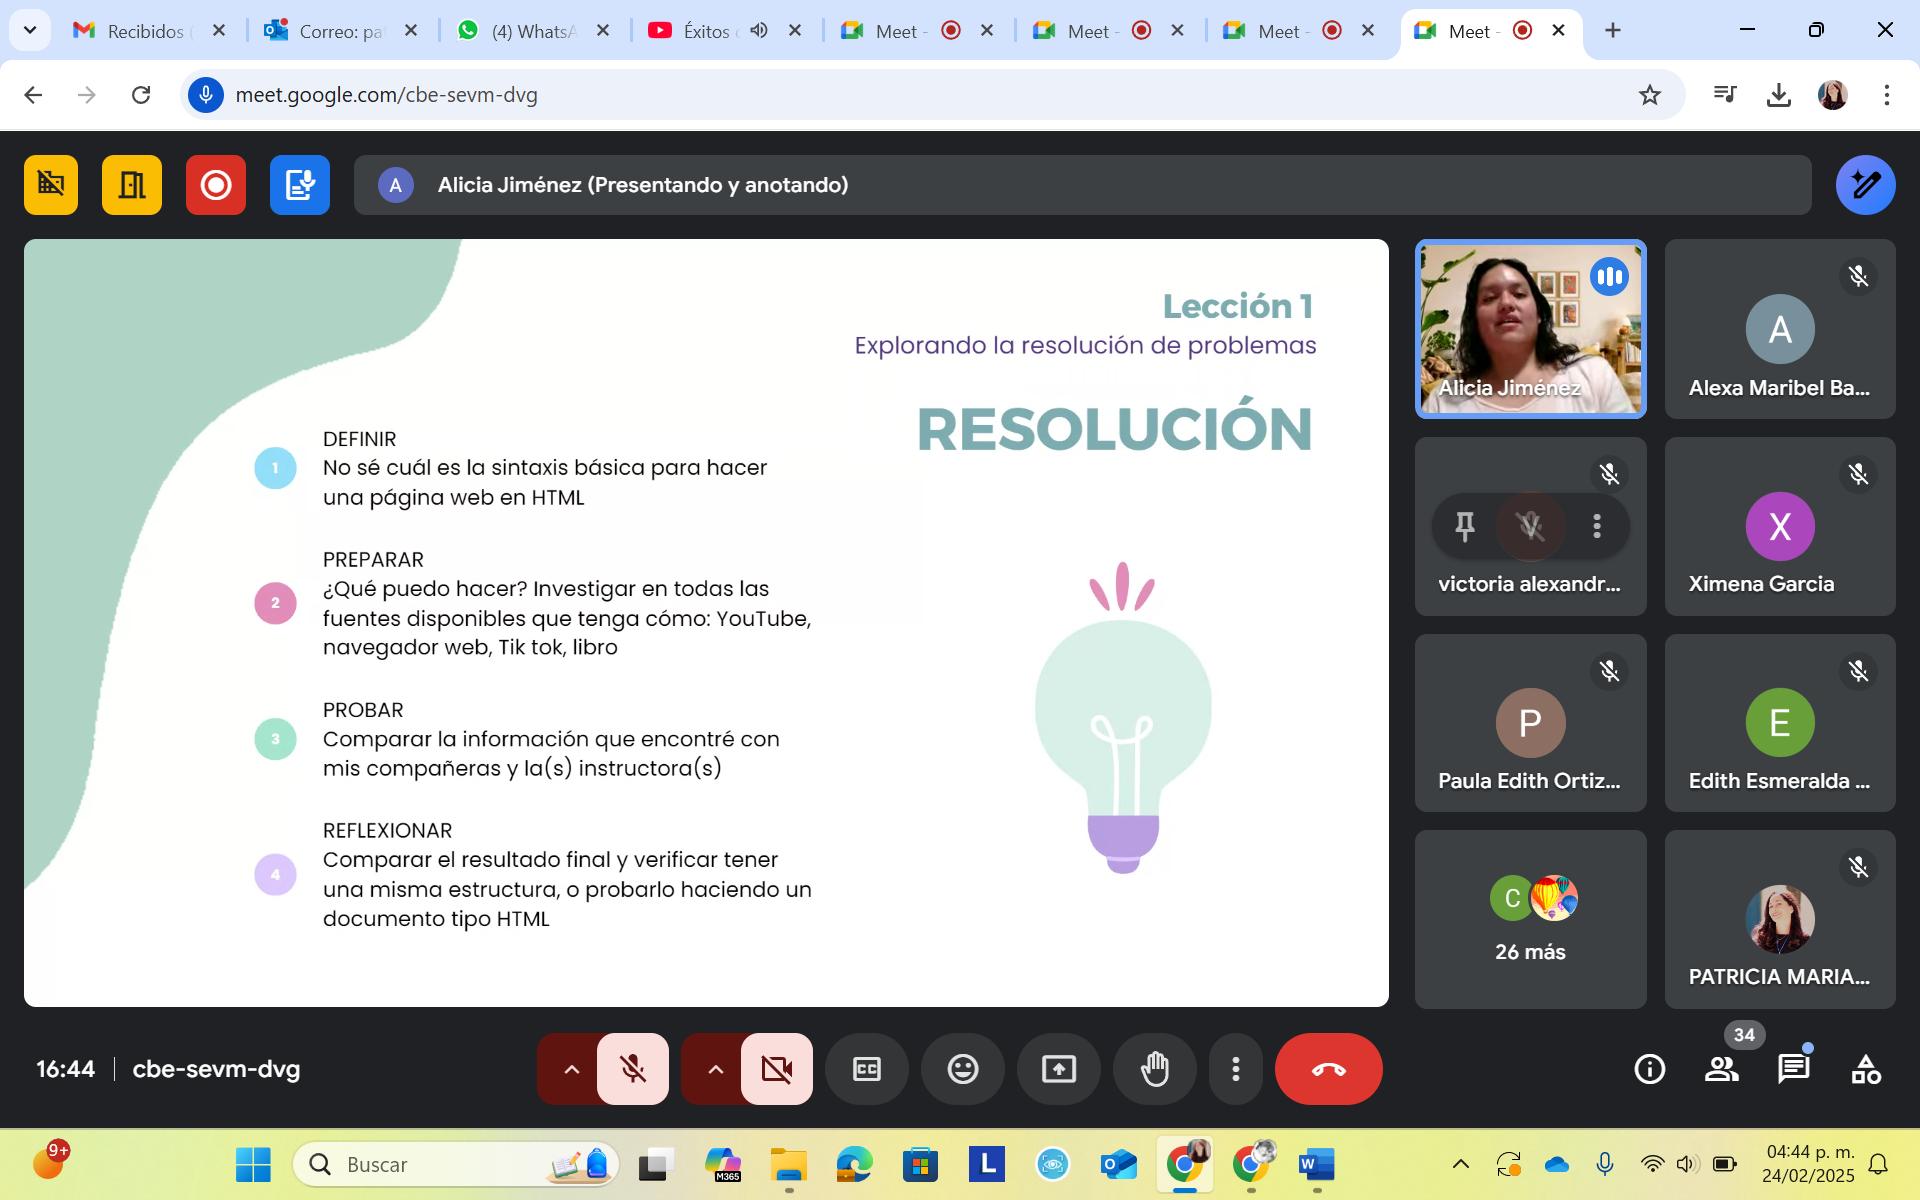Screen dimensions: 1920x1200
Task: Click the red recording extension button
Action: click(216, 185)
